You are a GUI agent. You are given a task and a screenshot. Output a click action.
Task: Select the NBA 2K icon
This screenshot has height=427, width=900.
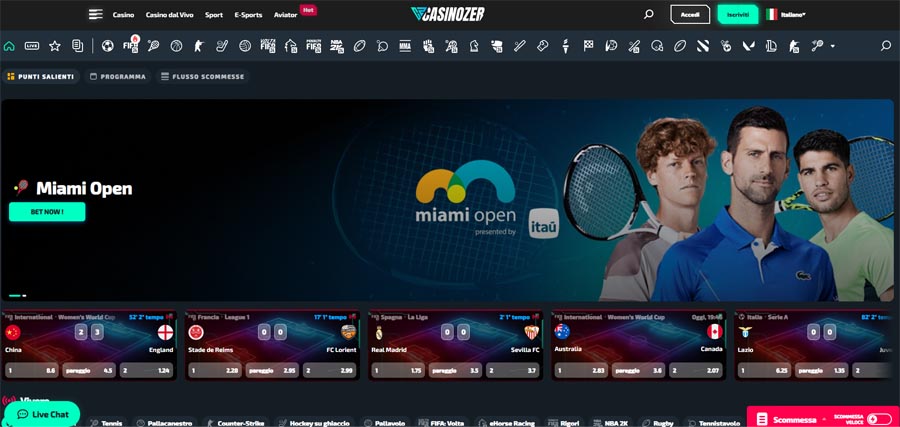337,46
